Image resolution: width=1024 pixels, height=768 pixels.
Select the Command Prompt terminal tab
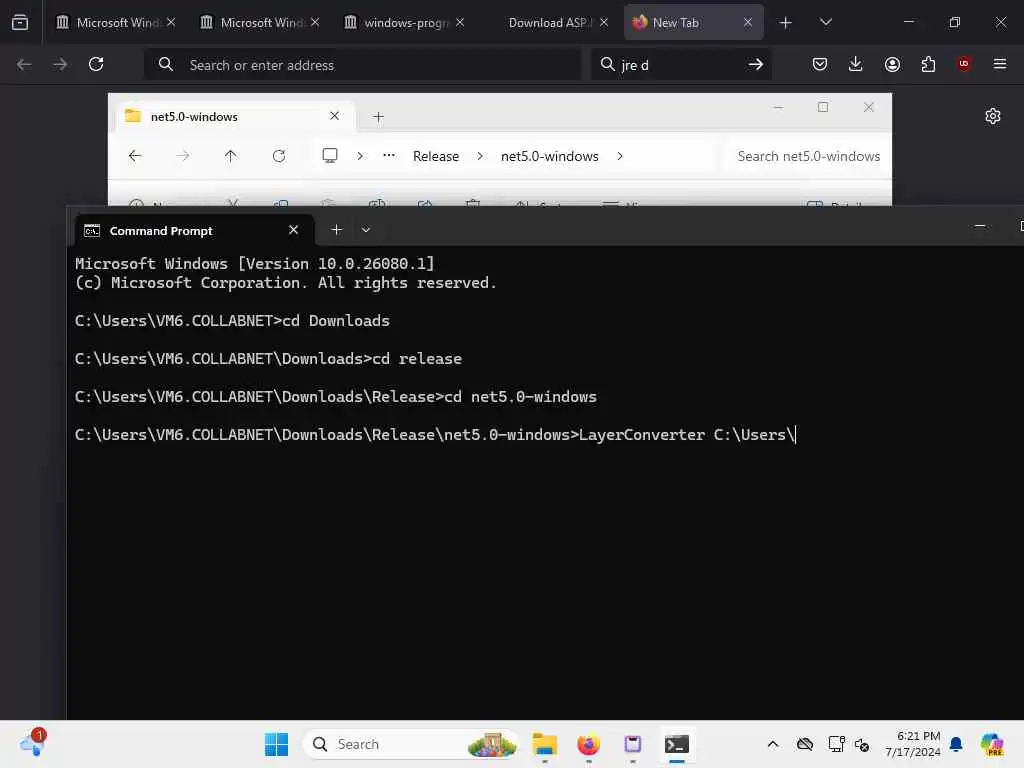pyautogui.click(x=195, y=231)
